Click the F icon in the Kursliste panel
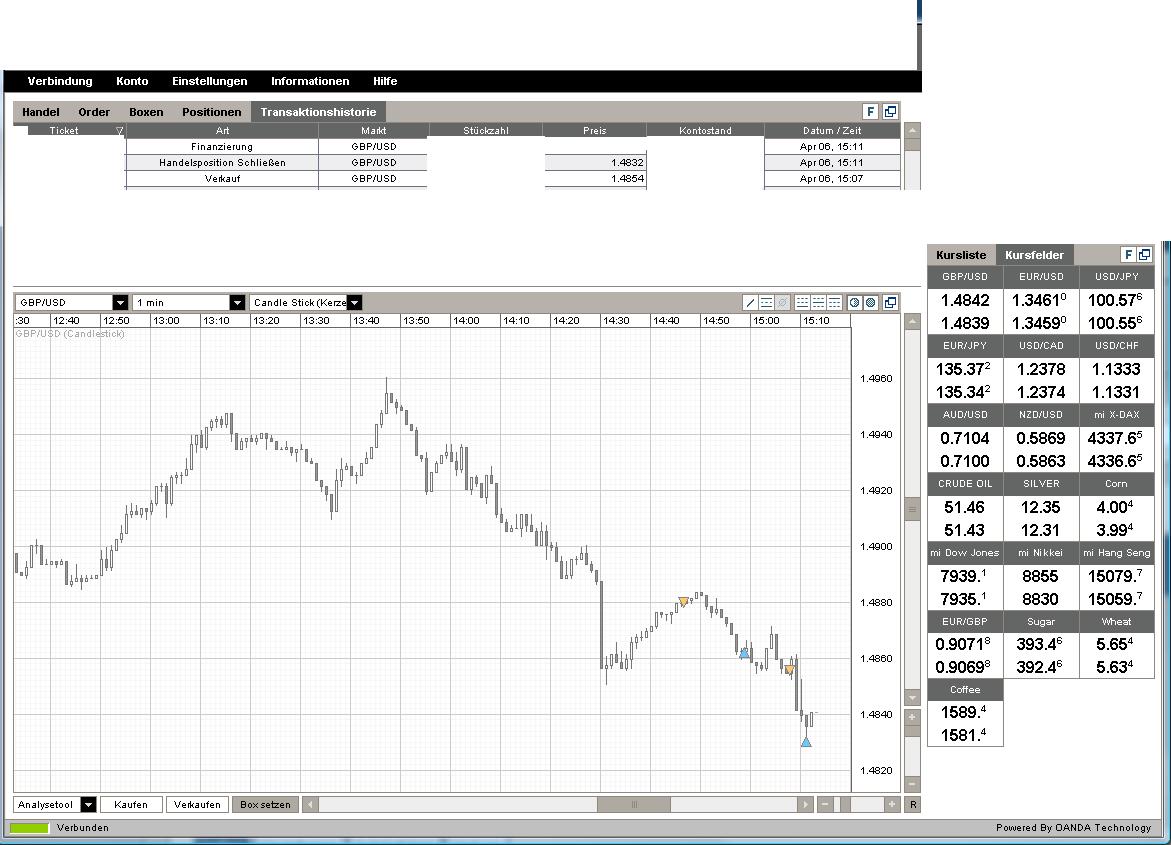This screenshot has width=1171, height=845. point(1128,255)
